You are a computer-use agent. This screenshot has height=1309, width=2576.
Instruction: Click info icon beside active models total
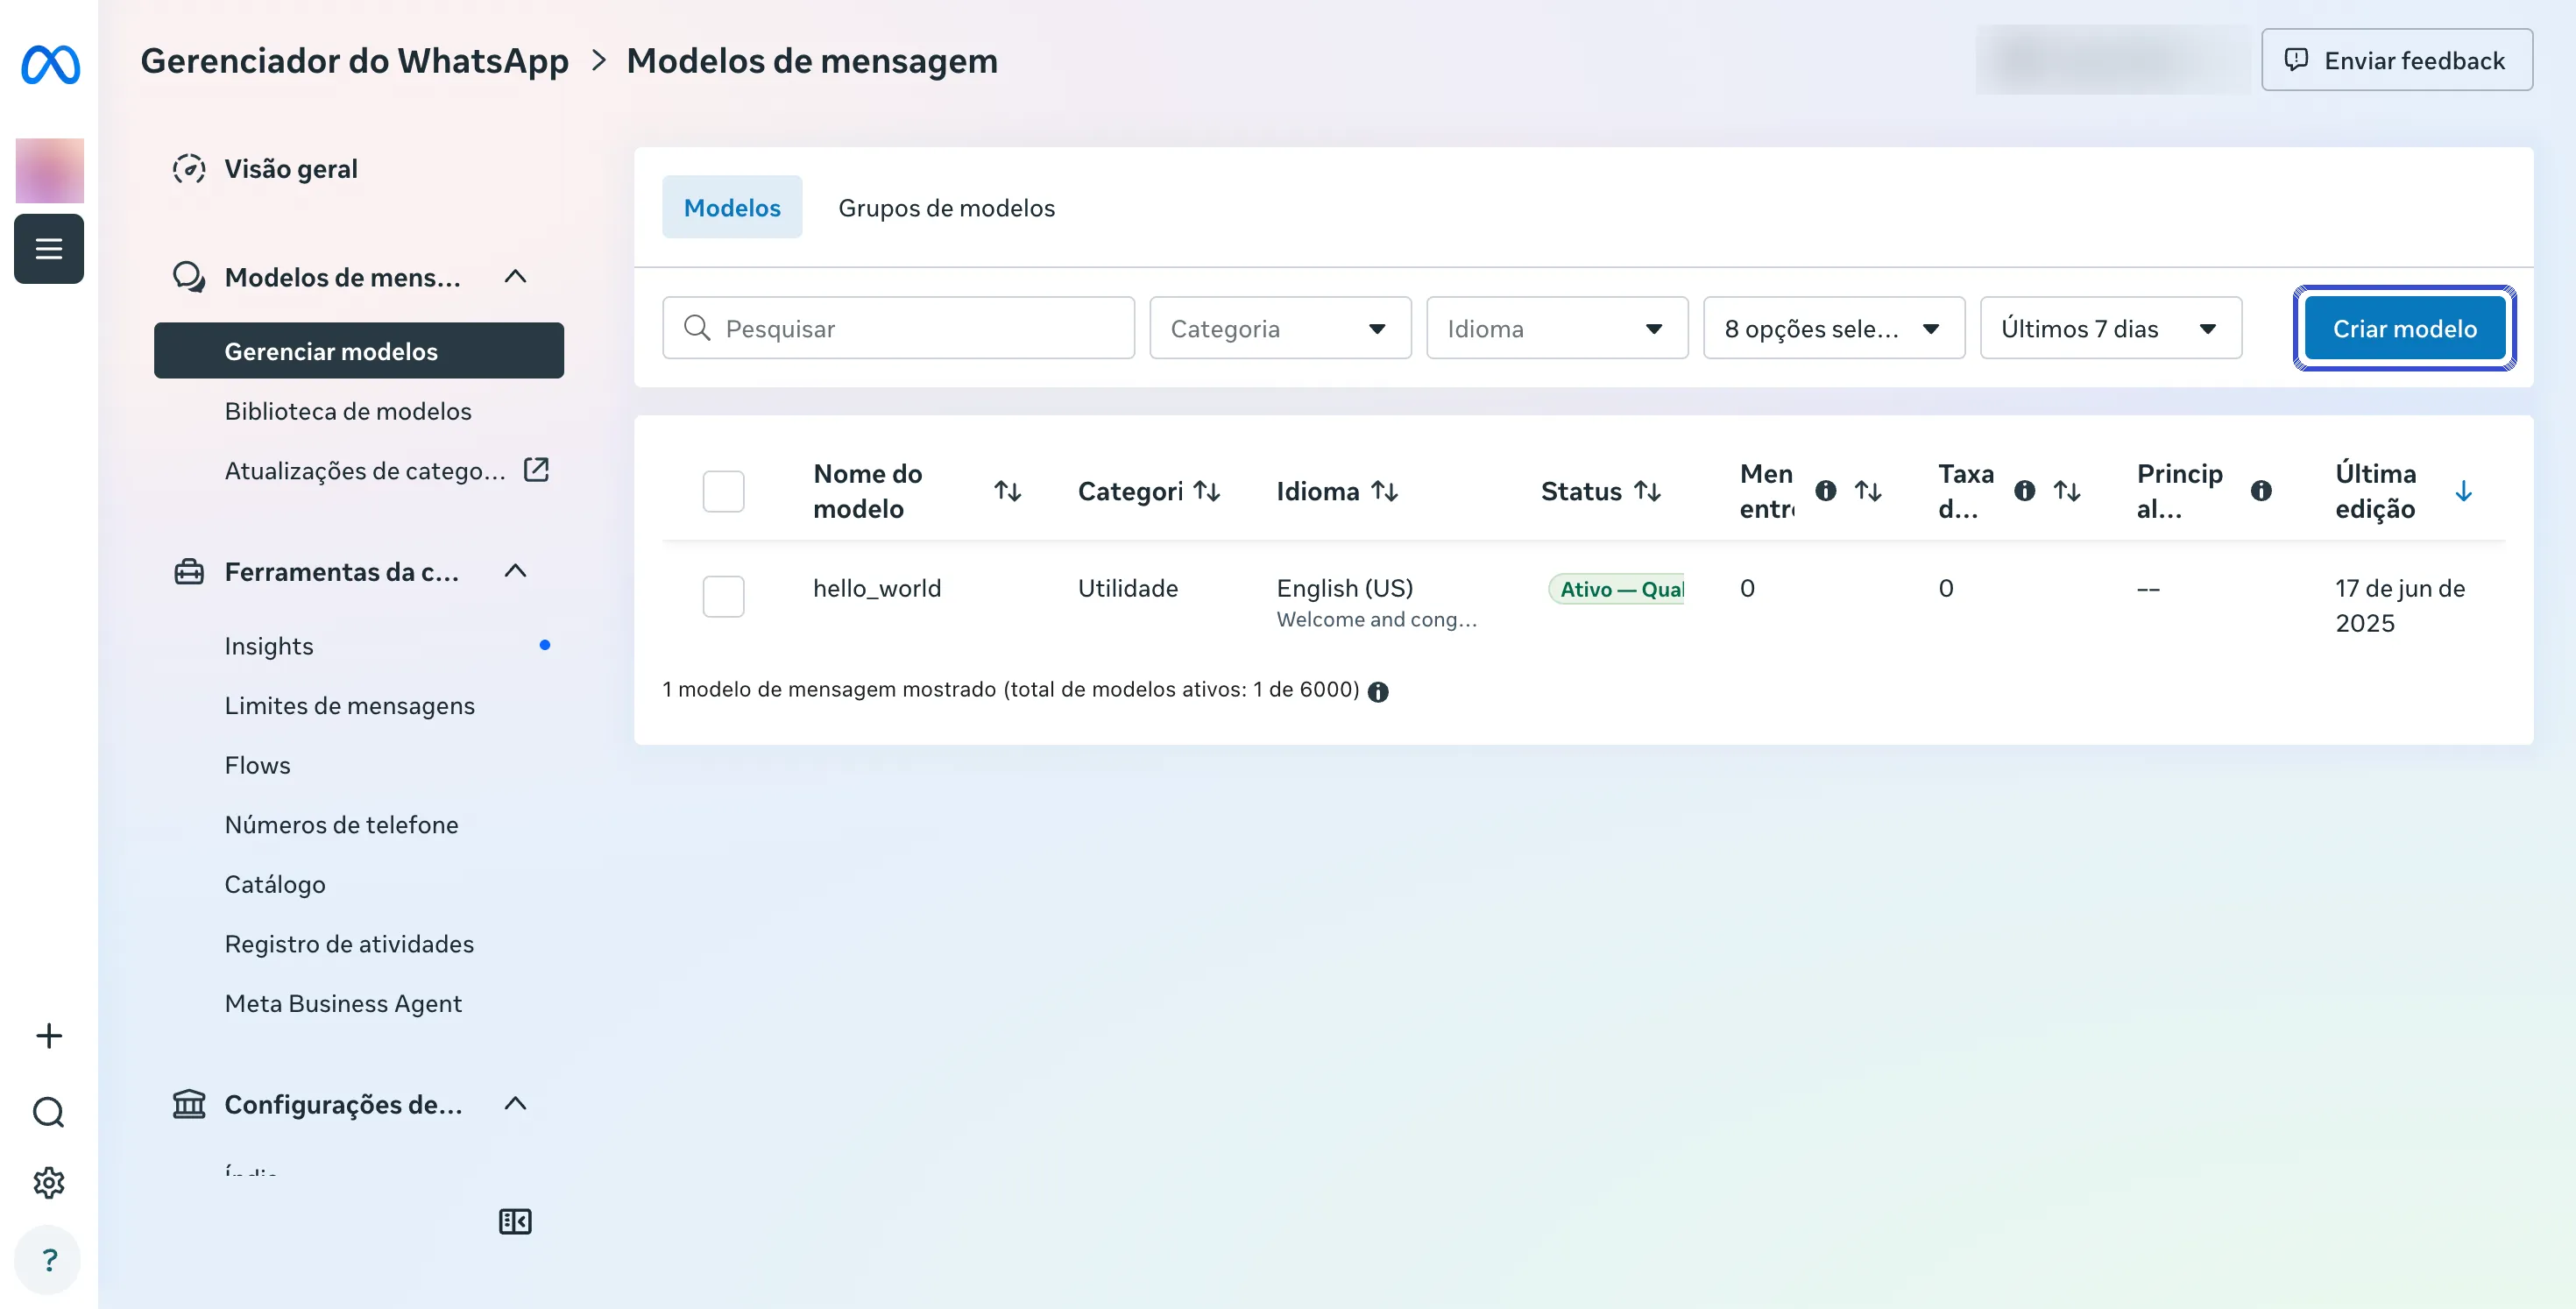pyautogui.click(x=1378, y=692)
